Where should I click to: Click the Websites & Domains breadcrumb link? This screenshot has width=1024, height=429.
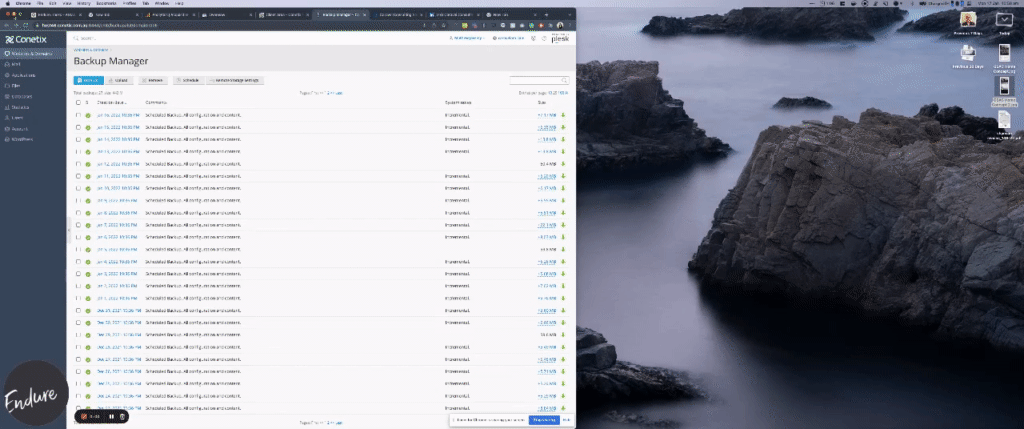pos(91,50)
